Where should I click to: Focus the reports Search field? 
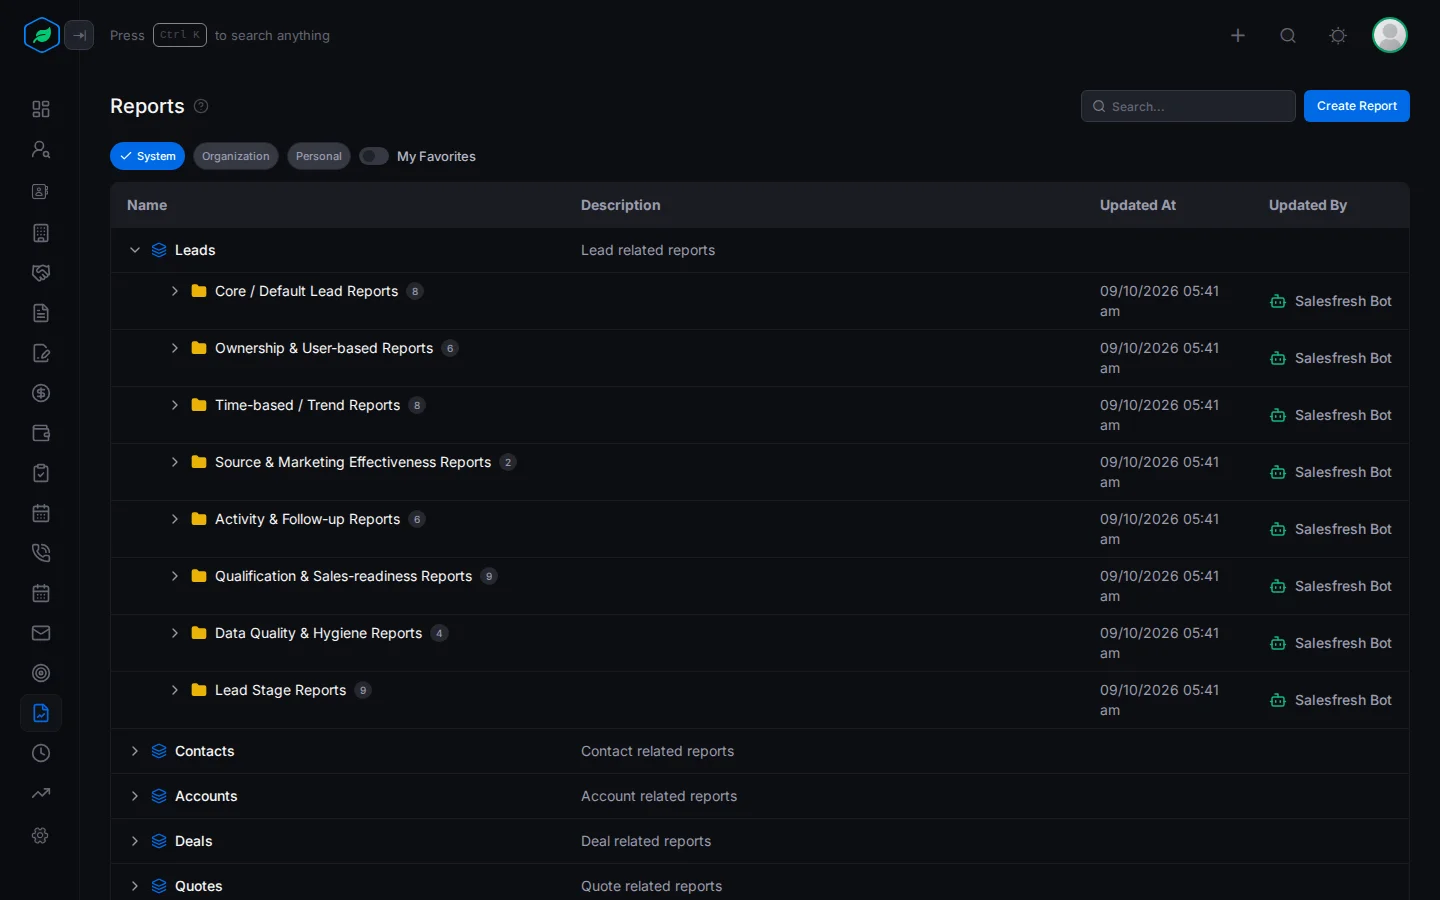point(1188,106)
